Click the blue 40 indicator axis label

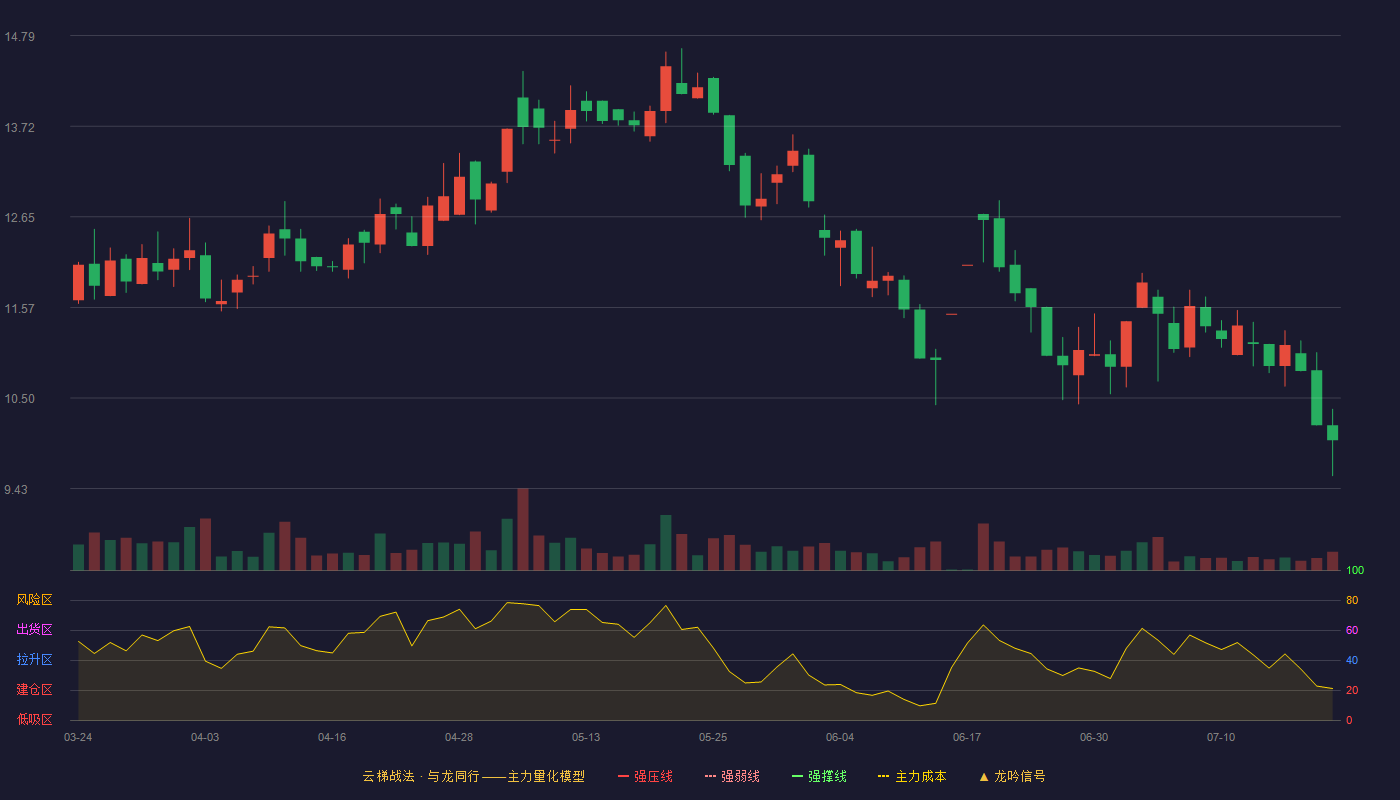coord(1352,660)
